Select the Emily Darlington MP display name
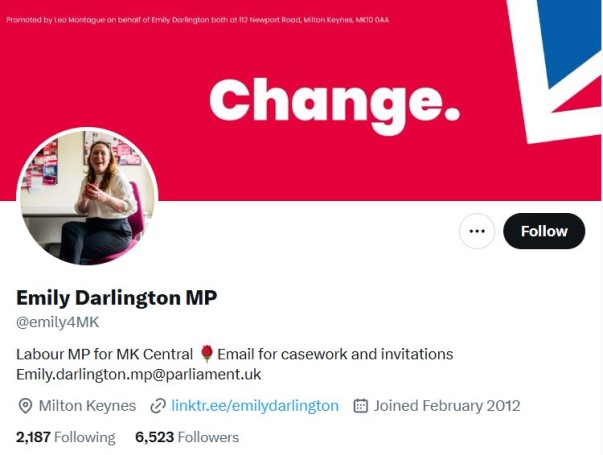 coord(117,297)
